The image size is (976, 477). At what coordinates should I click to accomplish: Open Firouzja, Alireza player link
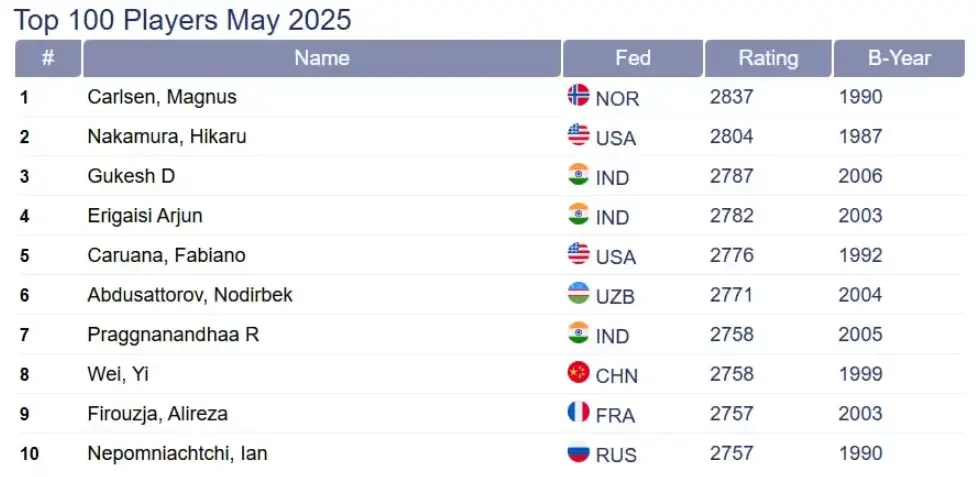(x=157, y=413)
